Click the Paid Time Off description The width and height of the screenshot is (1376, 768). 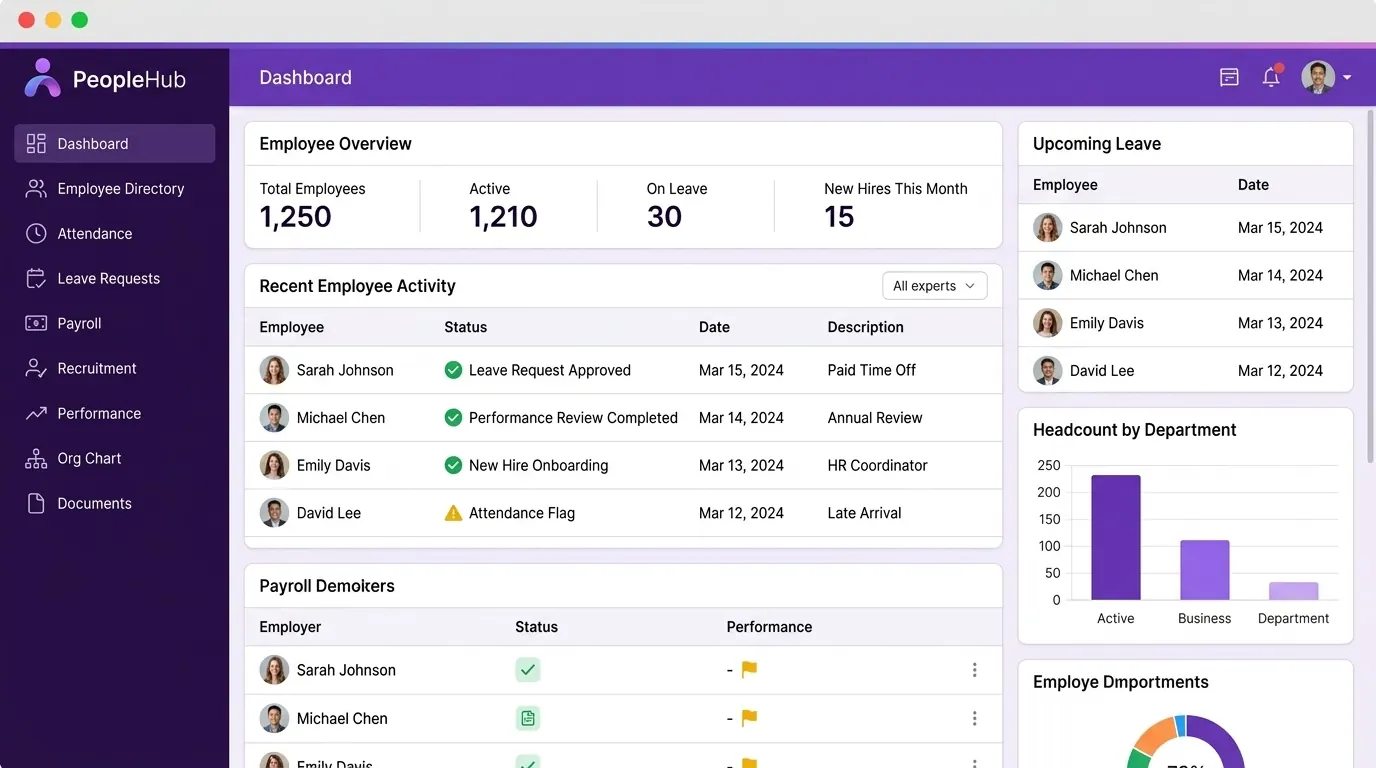[872, 370]
